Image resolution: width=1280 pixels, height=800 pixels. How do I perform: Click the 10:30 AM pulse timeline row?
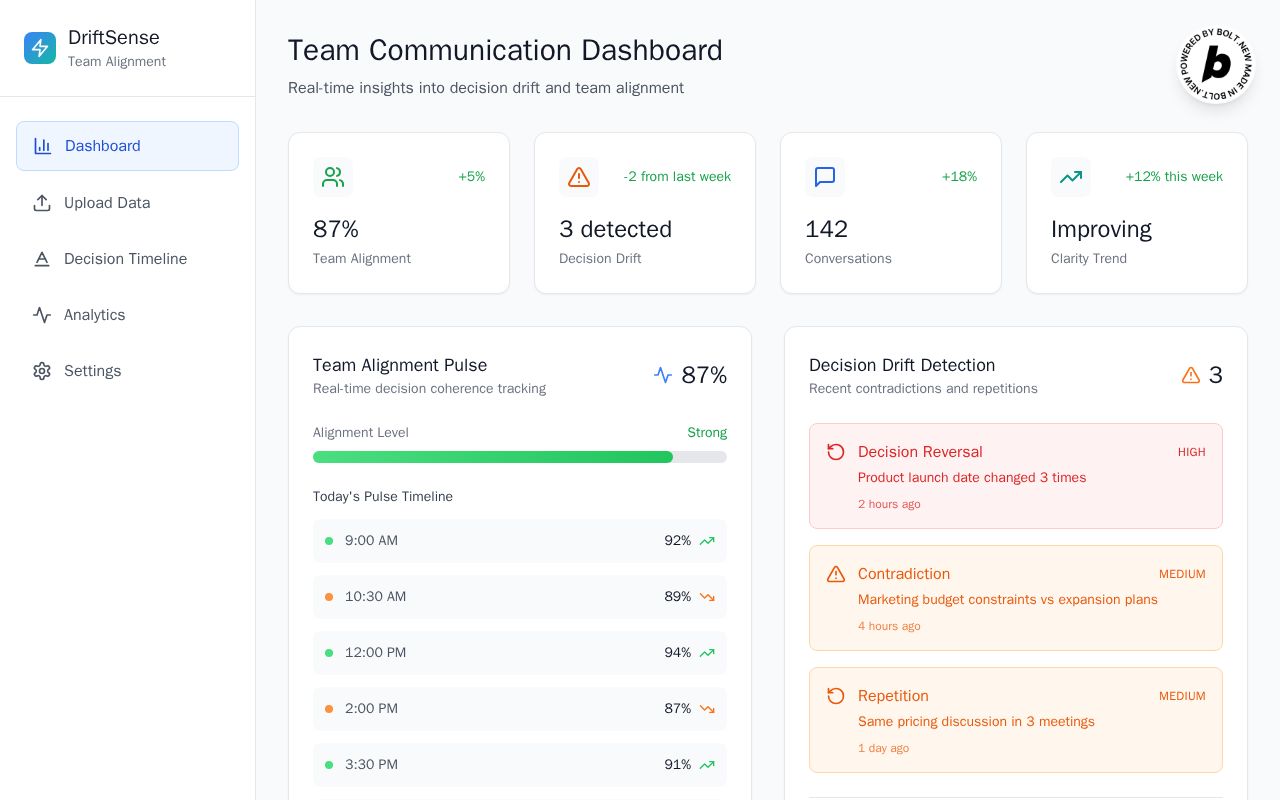tap(520, 597)
